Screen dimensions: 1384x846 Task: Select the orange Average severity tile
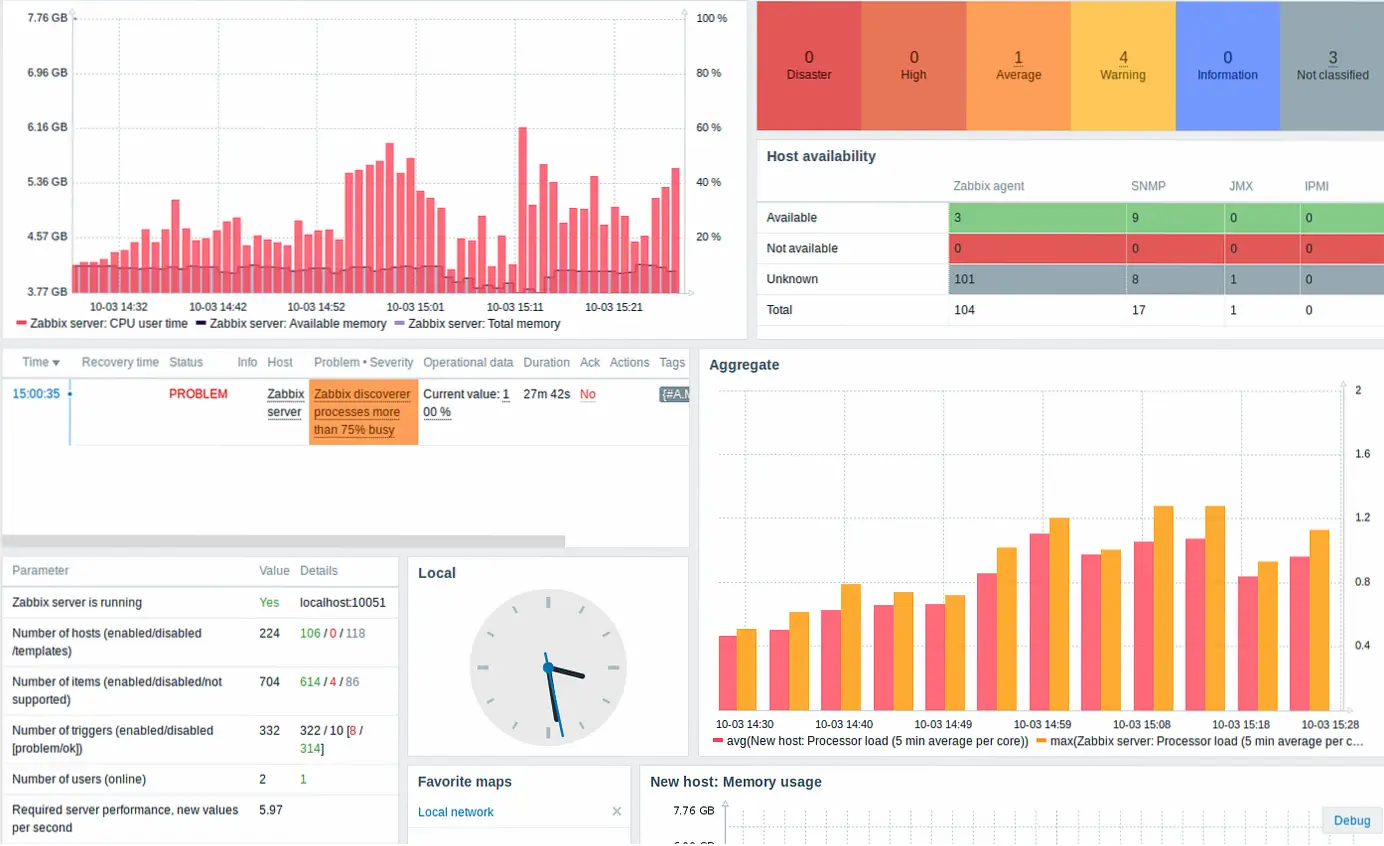pos(1018,66)
